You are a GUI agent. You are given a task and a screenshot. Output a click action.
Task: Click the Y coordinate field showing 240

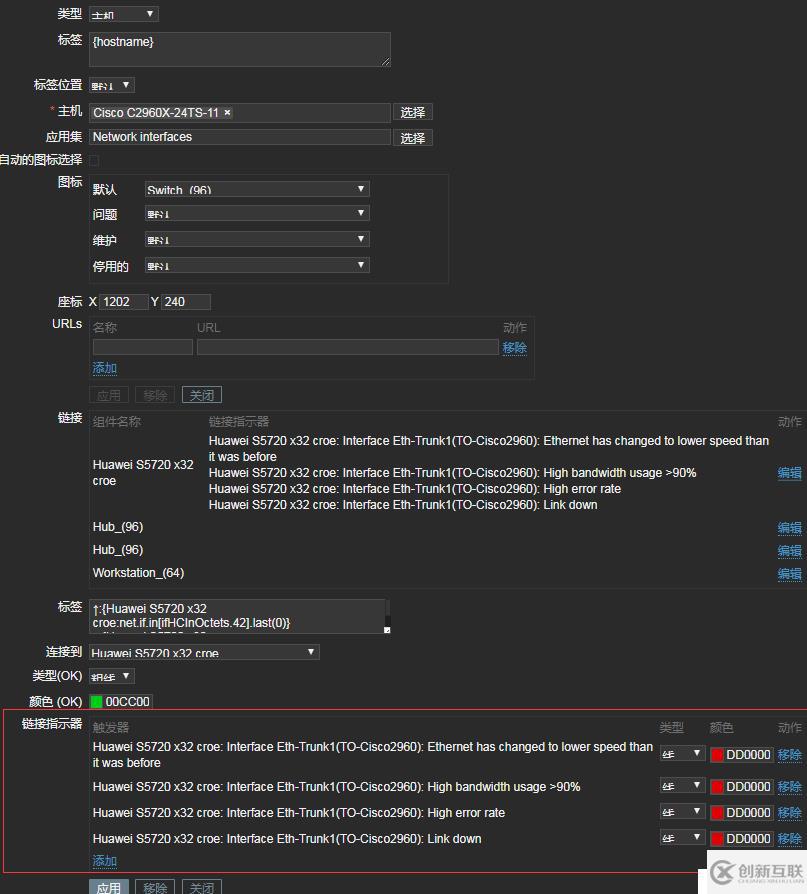coord(185,302)
